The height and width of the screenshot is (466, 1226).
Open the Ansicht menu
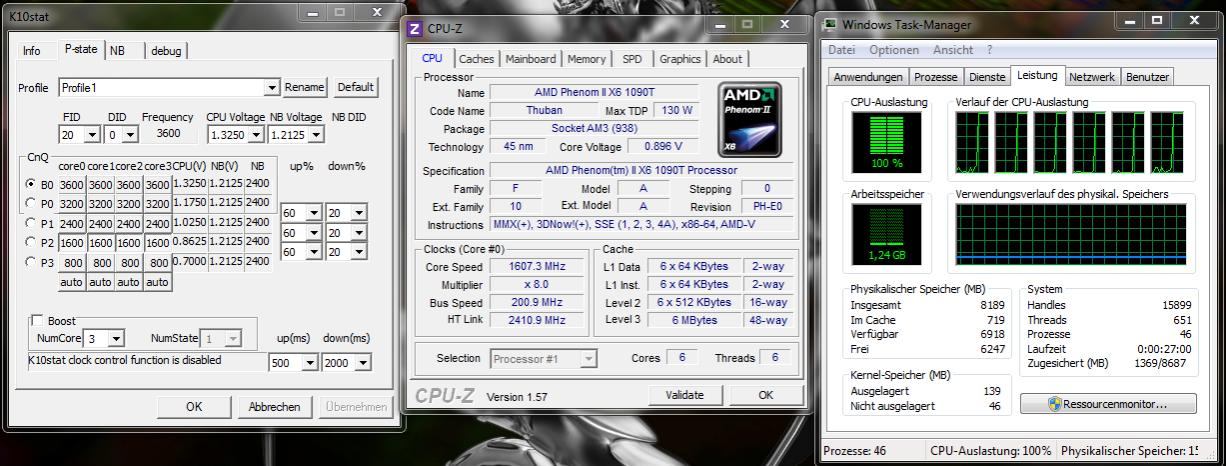coord(952,50)
